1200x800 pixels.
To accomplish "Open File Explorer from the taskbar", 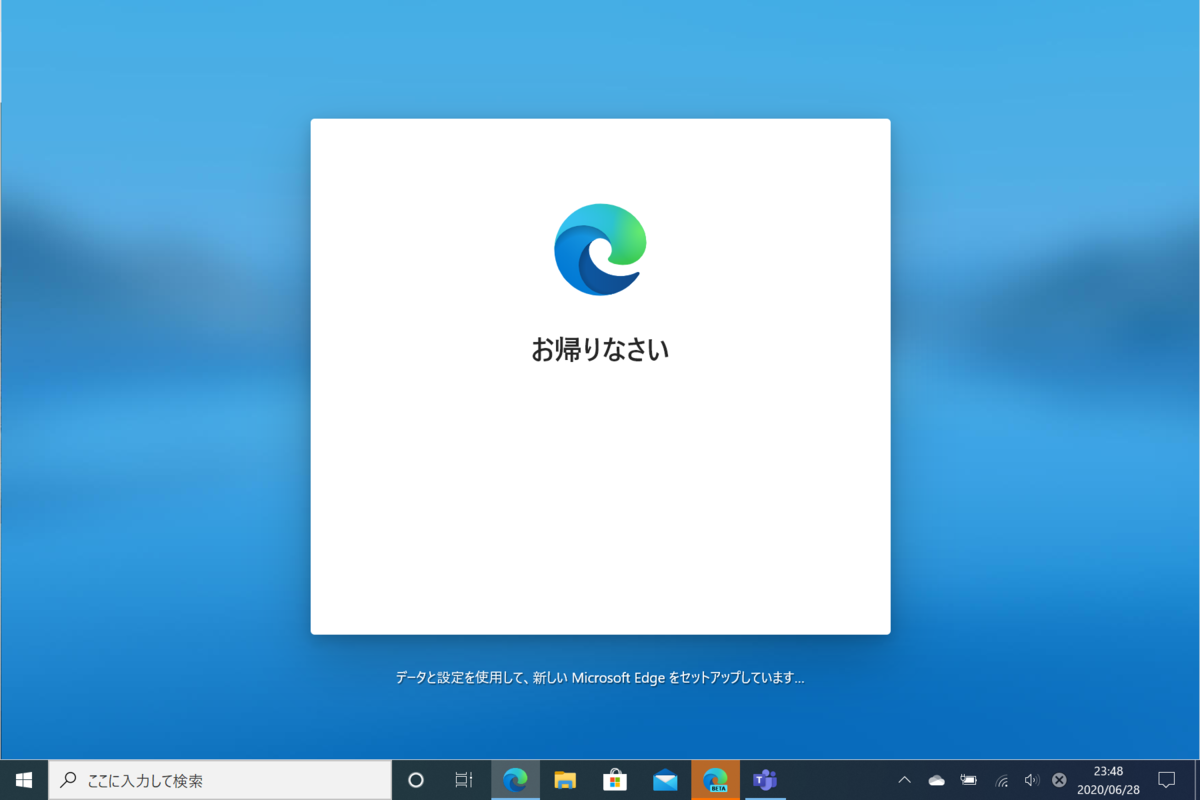I will (x=565, y=780).
